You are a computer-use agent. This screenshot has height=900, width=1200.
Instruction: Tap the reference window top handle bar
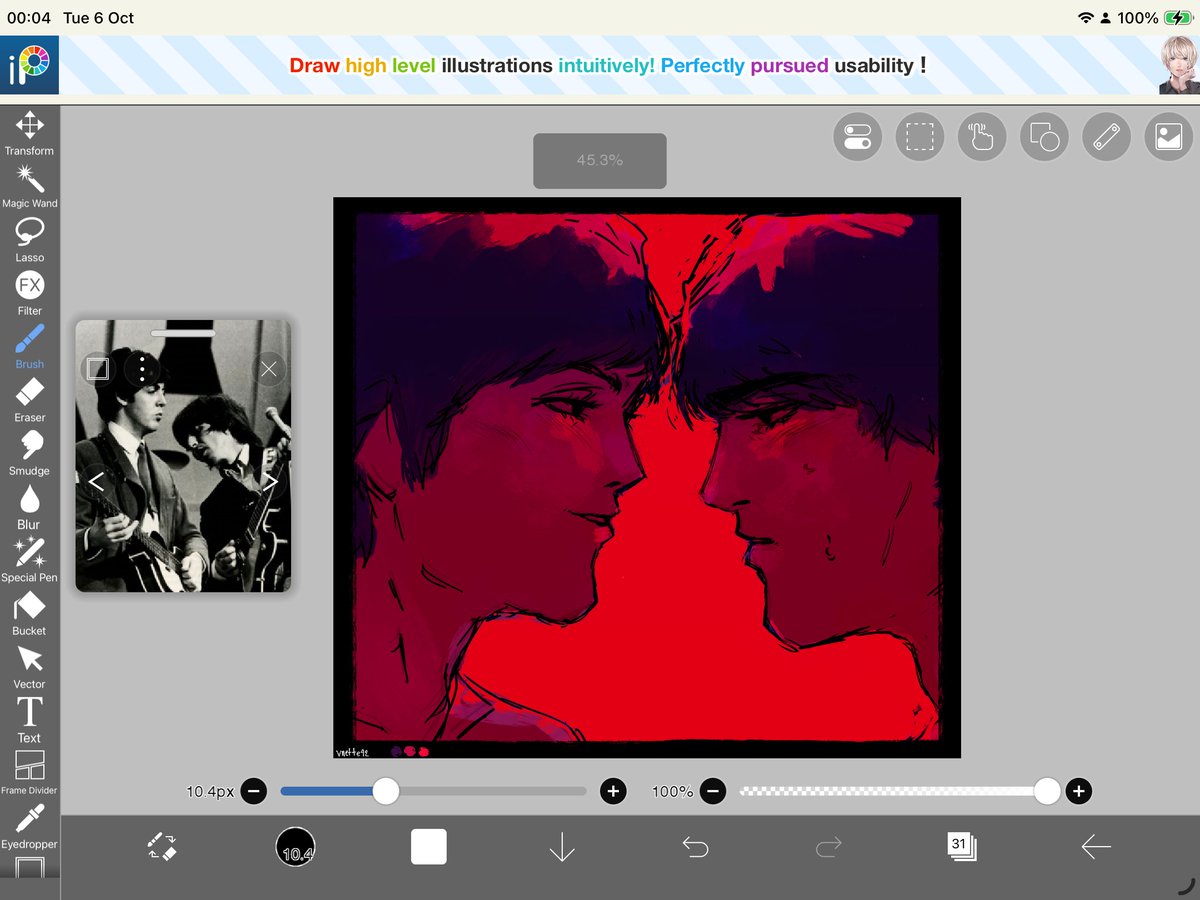coord(183,332)
